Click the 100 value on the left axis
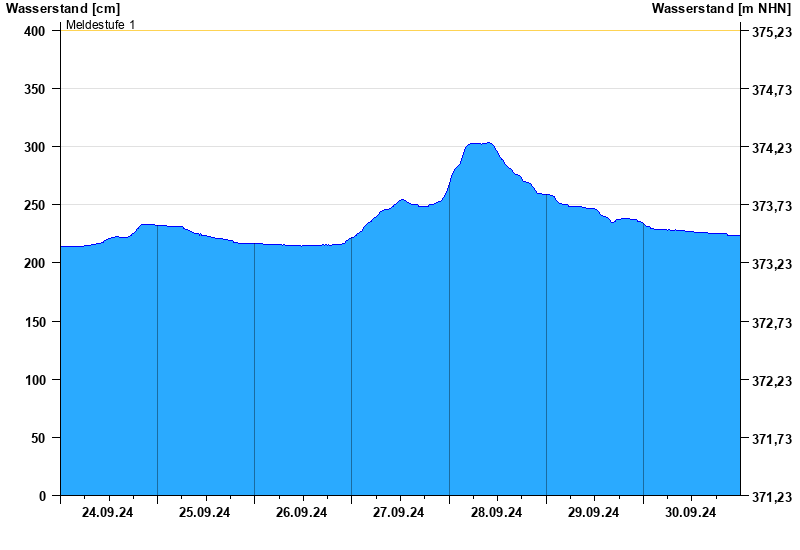This screenshot has height=550, width=800. (x=36, y=380)
